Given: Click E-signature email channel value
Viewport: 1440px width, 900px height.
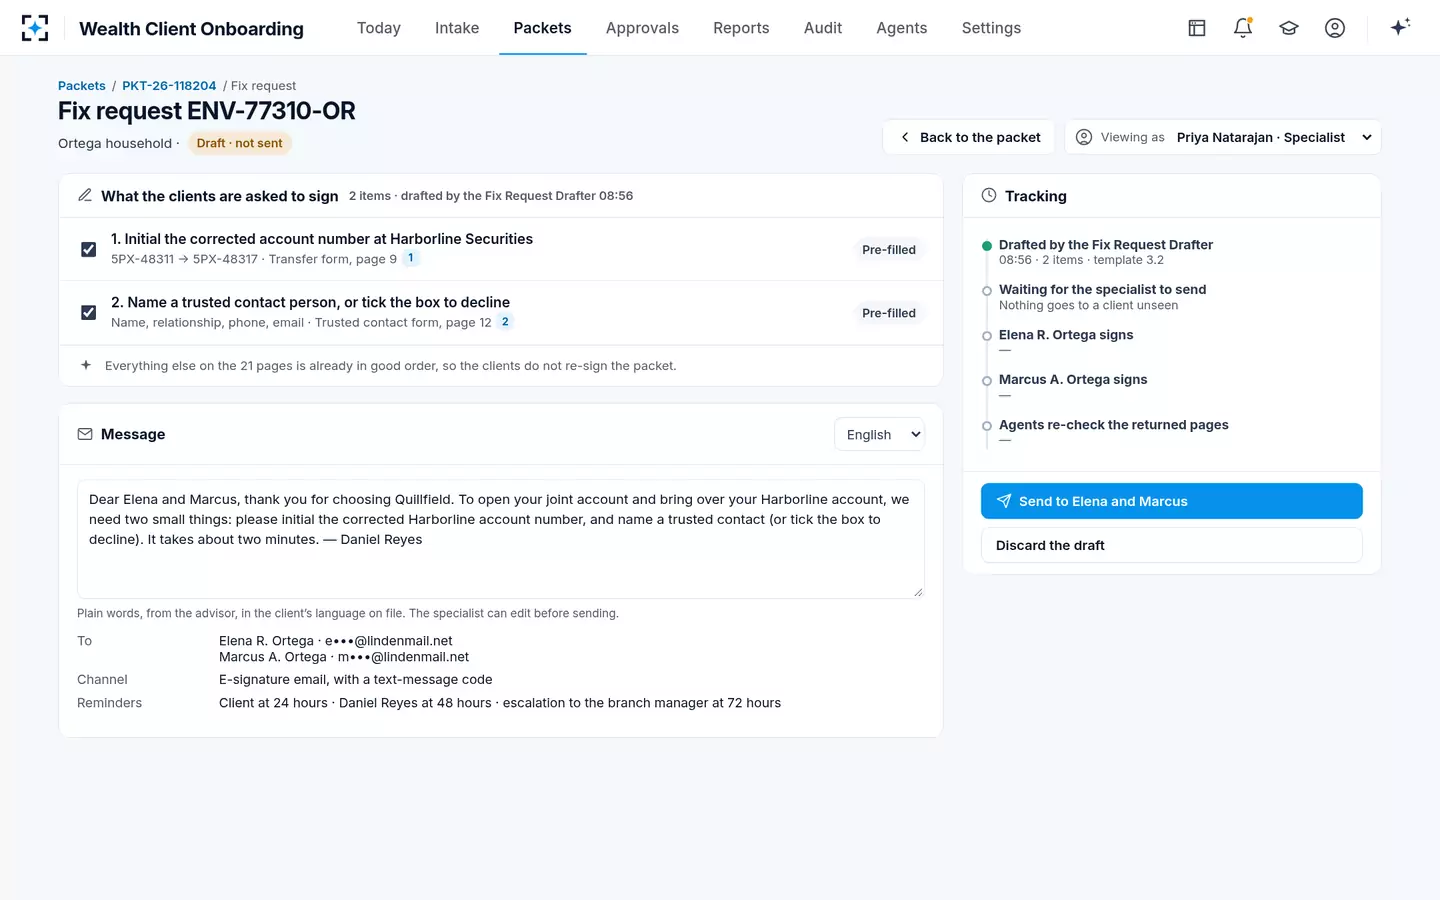Looking at the screenshot, I should coord(356,680).
